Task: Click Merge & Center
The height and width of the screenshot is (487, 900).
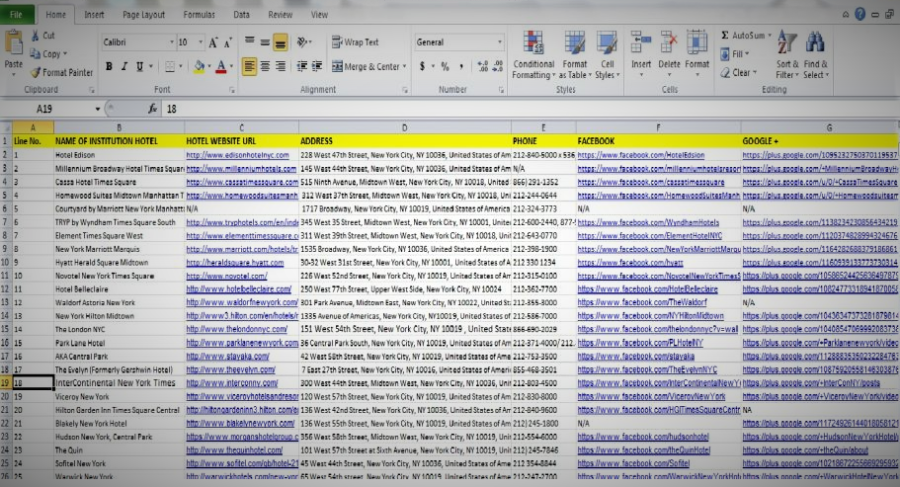Action: pyautogui.click(x=366, y=67)
